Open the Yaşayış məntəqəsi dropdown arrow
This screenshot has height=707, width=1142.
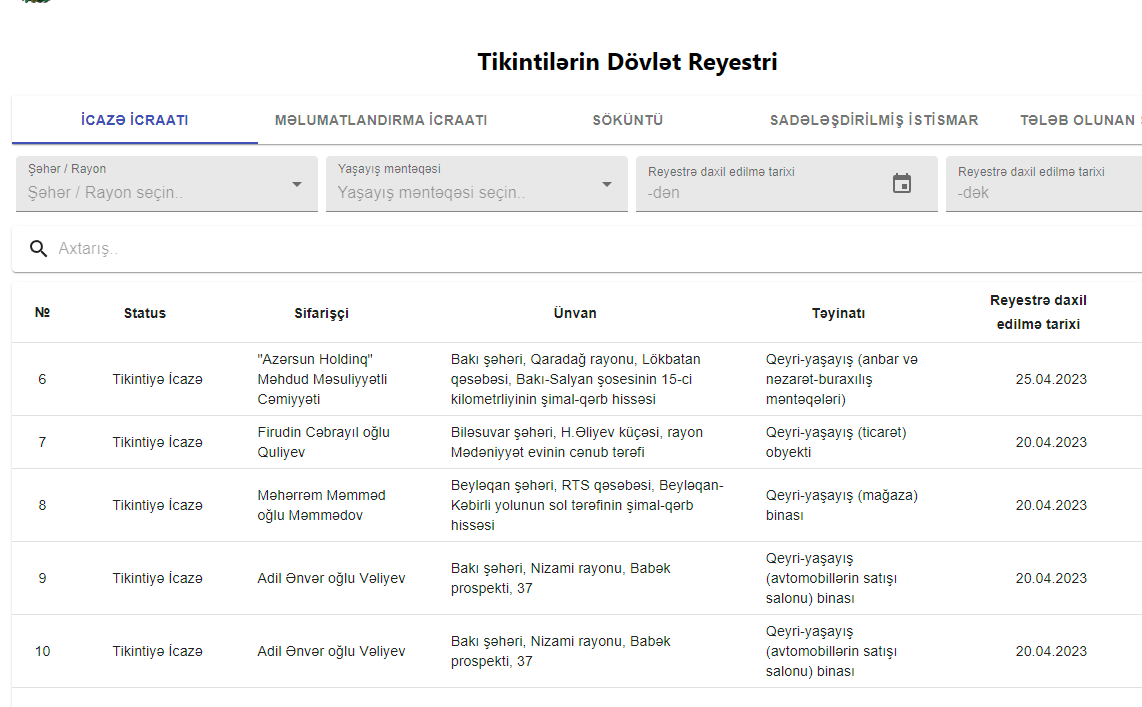[607, 185]
